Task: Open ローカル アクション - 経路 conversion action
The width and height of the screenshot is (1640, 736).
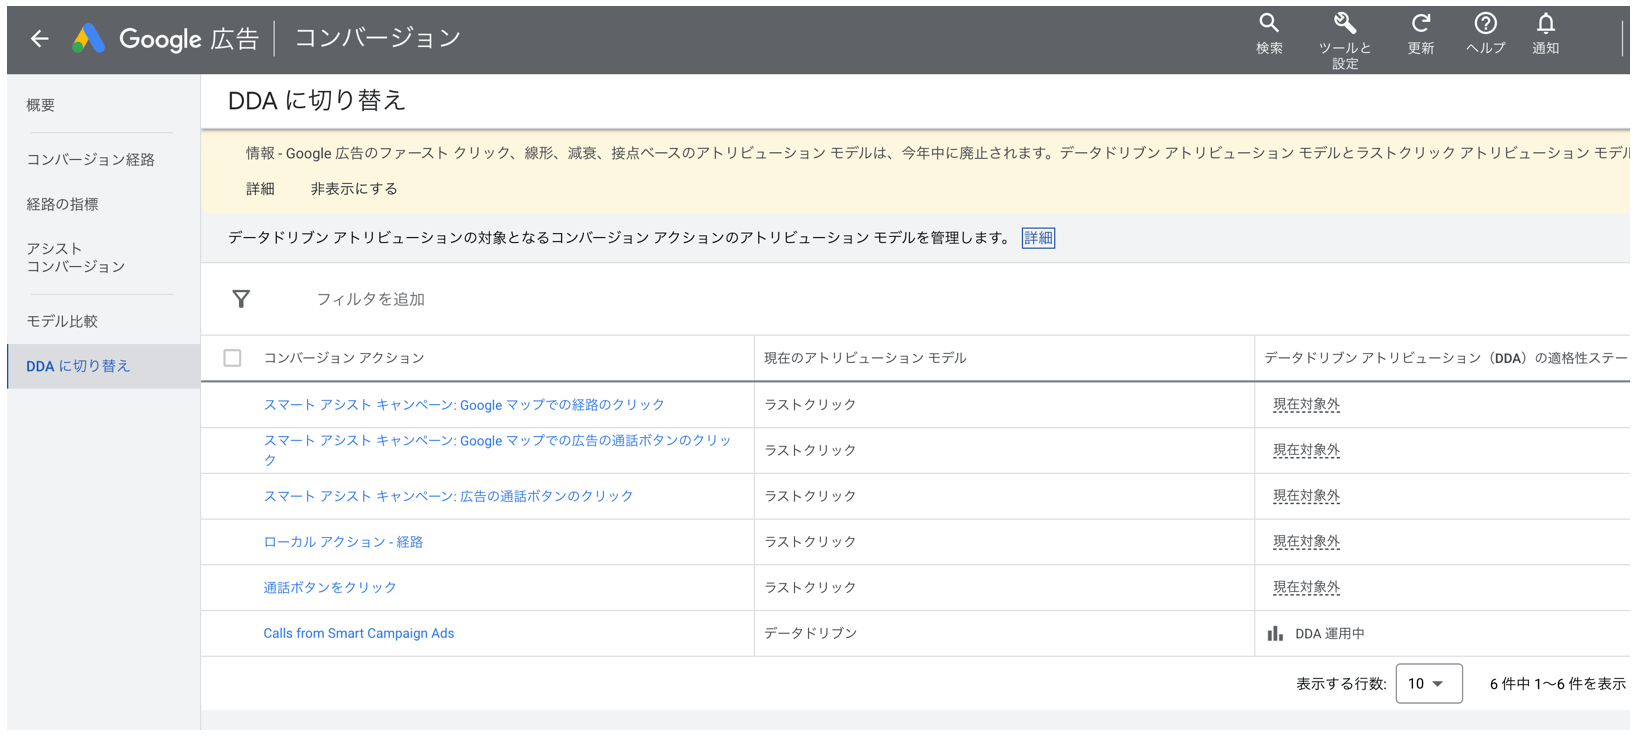Action: point(343,542)
